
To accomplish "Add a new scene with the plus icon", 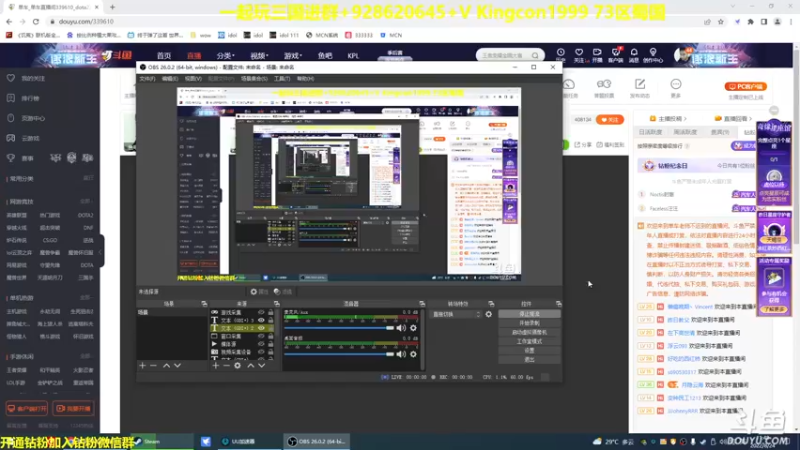I will 142,366.
